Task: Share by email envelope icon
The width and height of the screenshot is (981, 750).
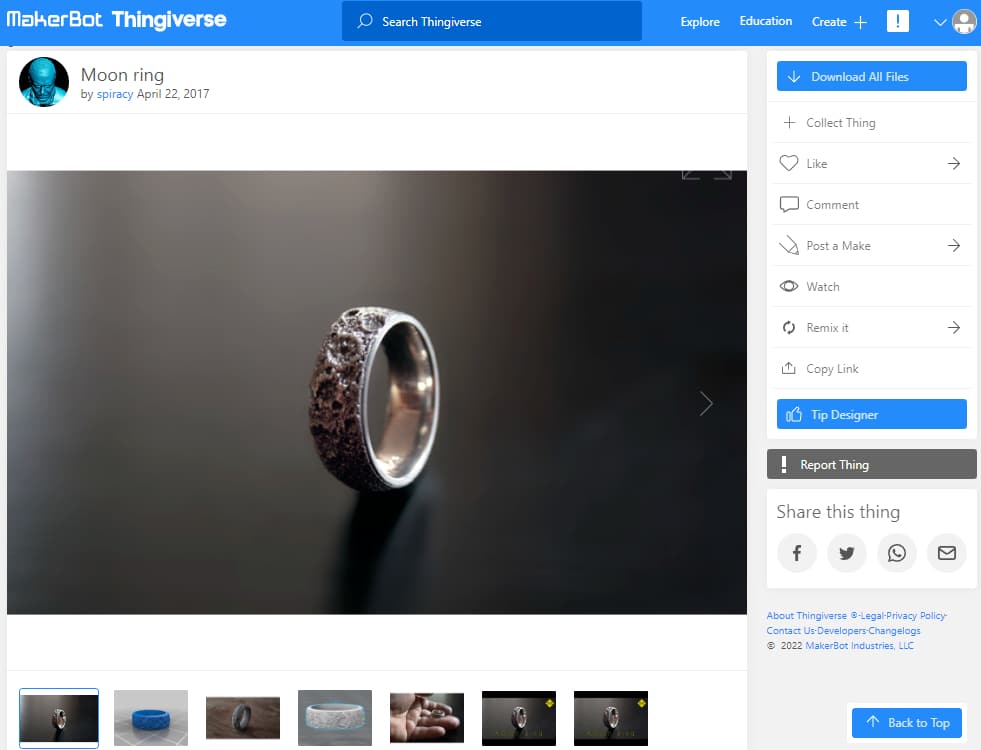Action: point(947,553)
